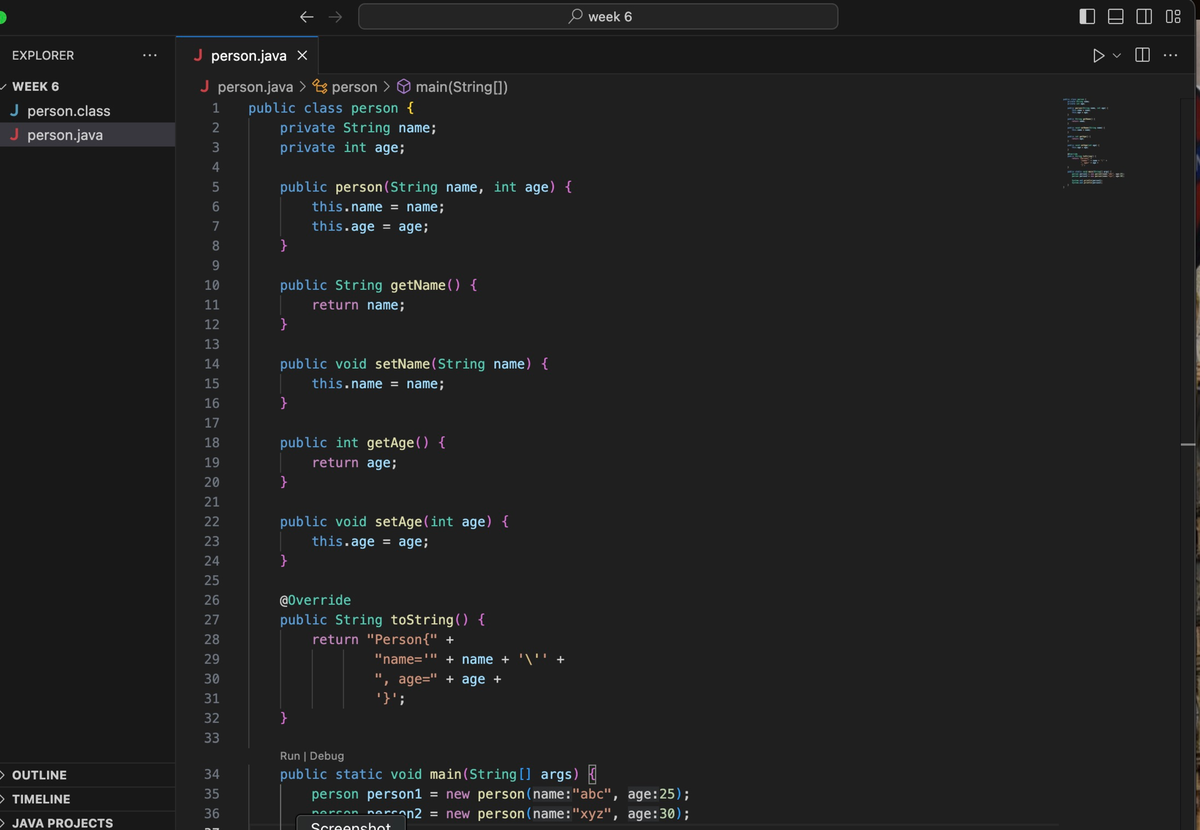
Task: Run person.java using the play button
Action: tap(1097, 55)
